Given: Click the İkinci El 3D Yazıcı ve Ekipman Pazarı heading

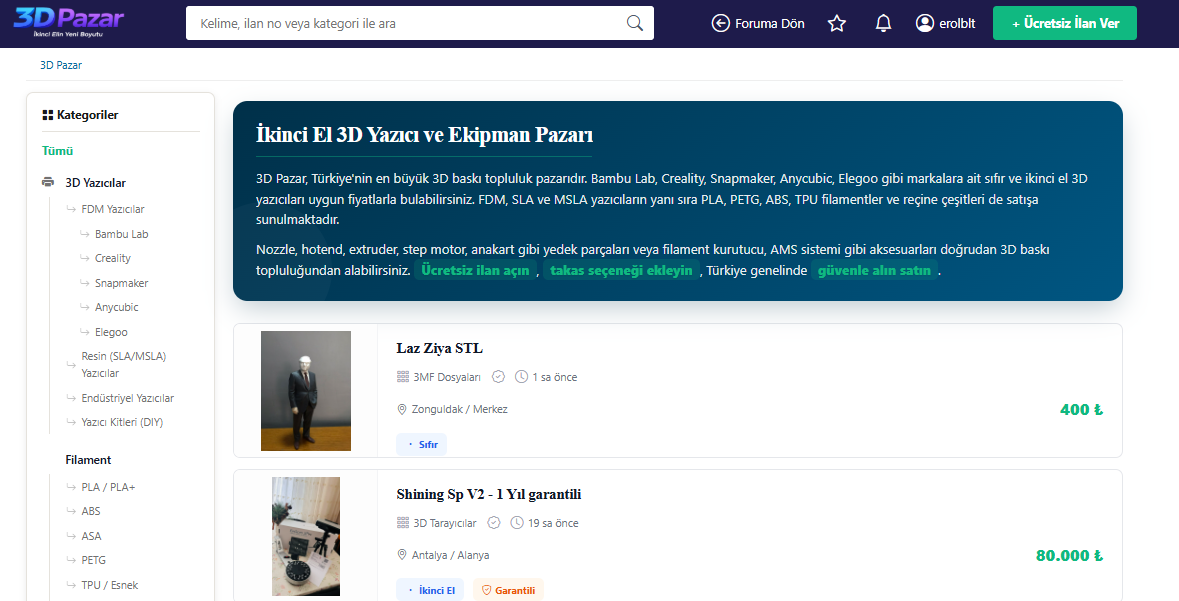Looking at the screenshot, I should 424,135.
